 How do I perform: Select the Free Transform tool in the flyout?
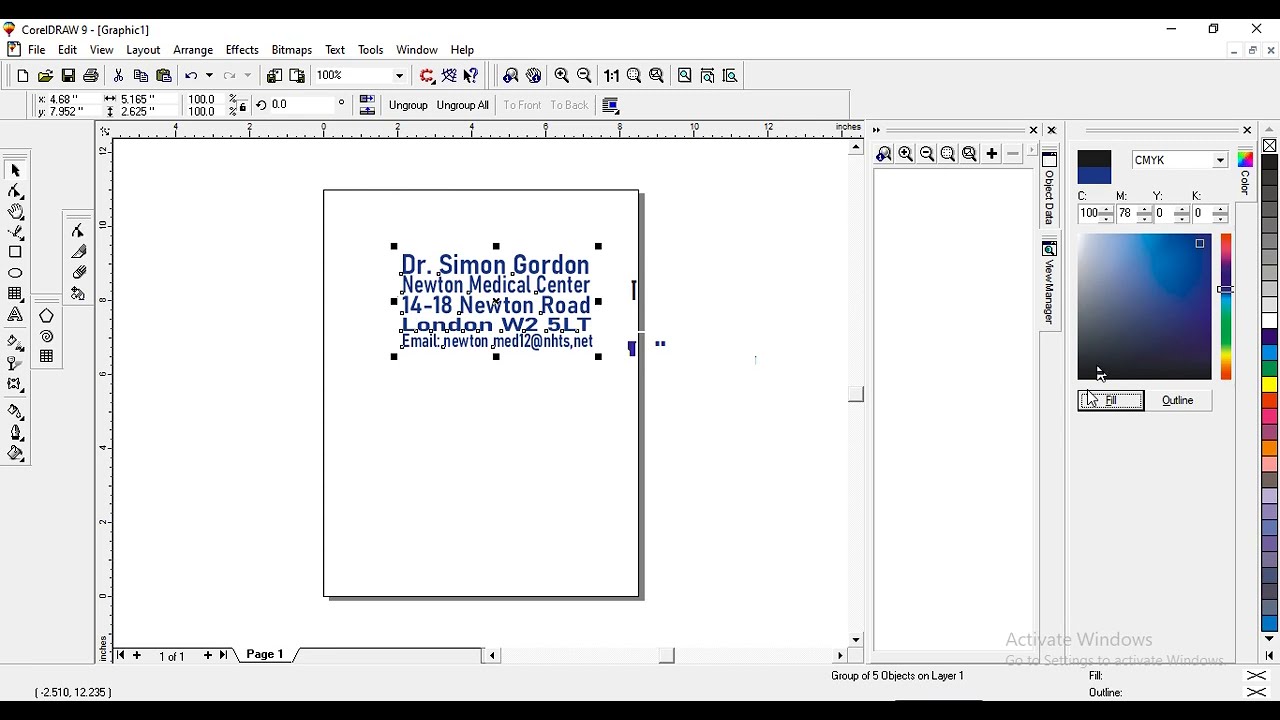[79, 294]
